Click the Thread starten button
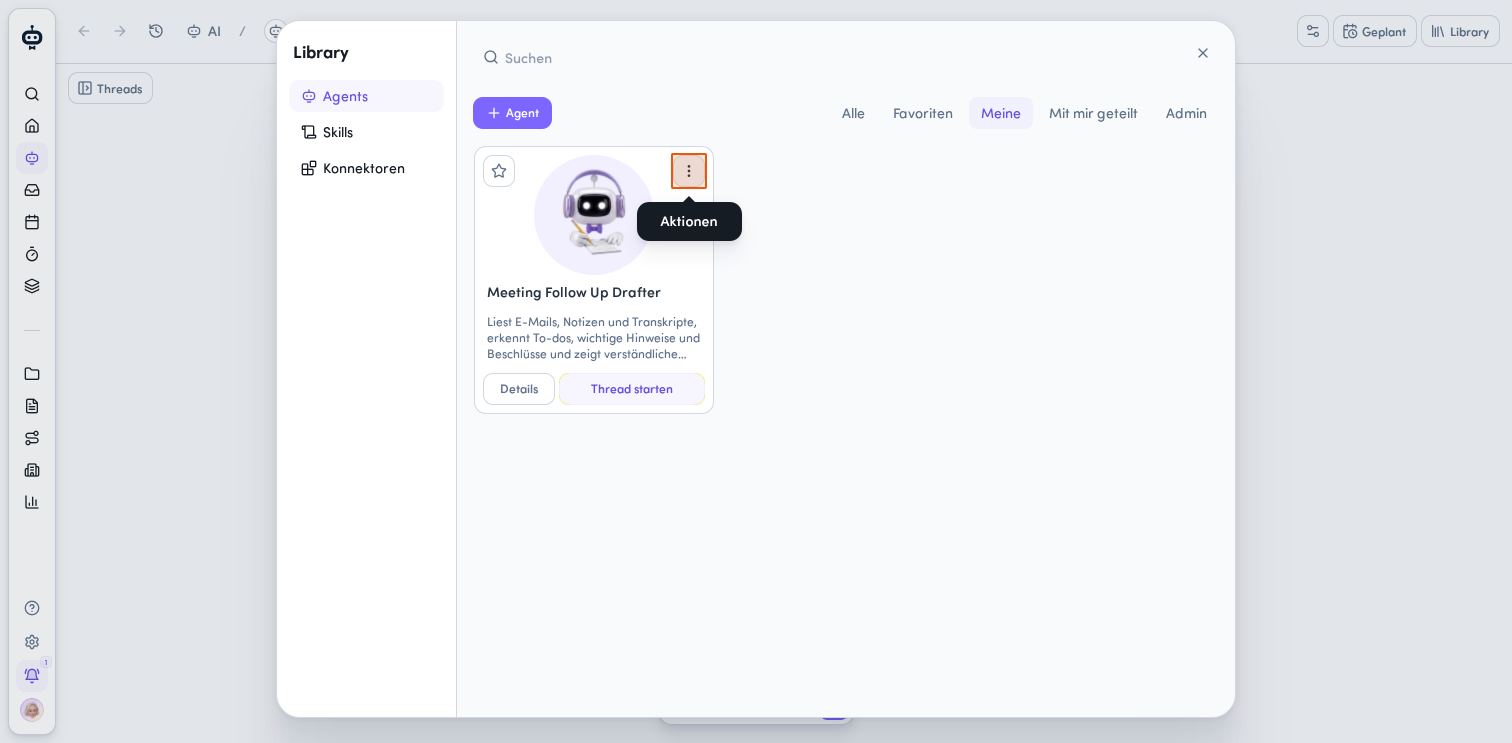Viewport: 1512px width, 743px height. coord(632,389)
